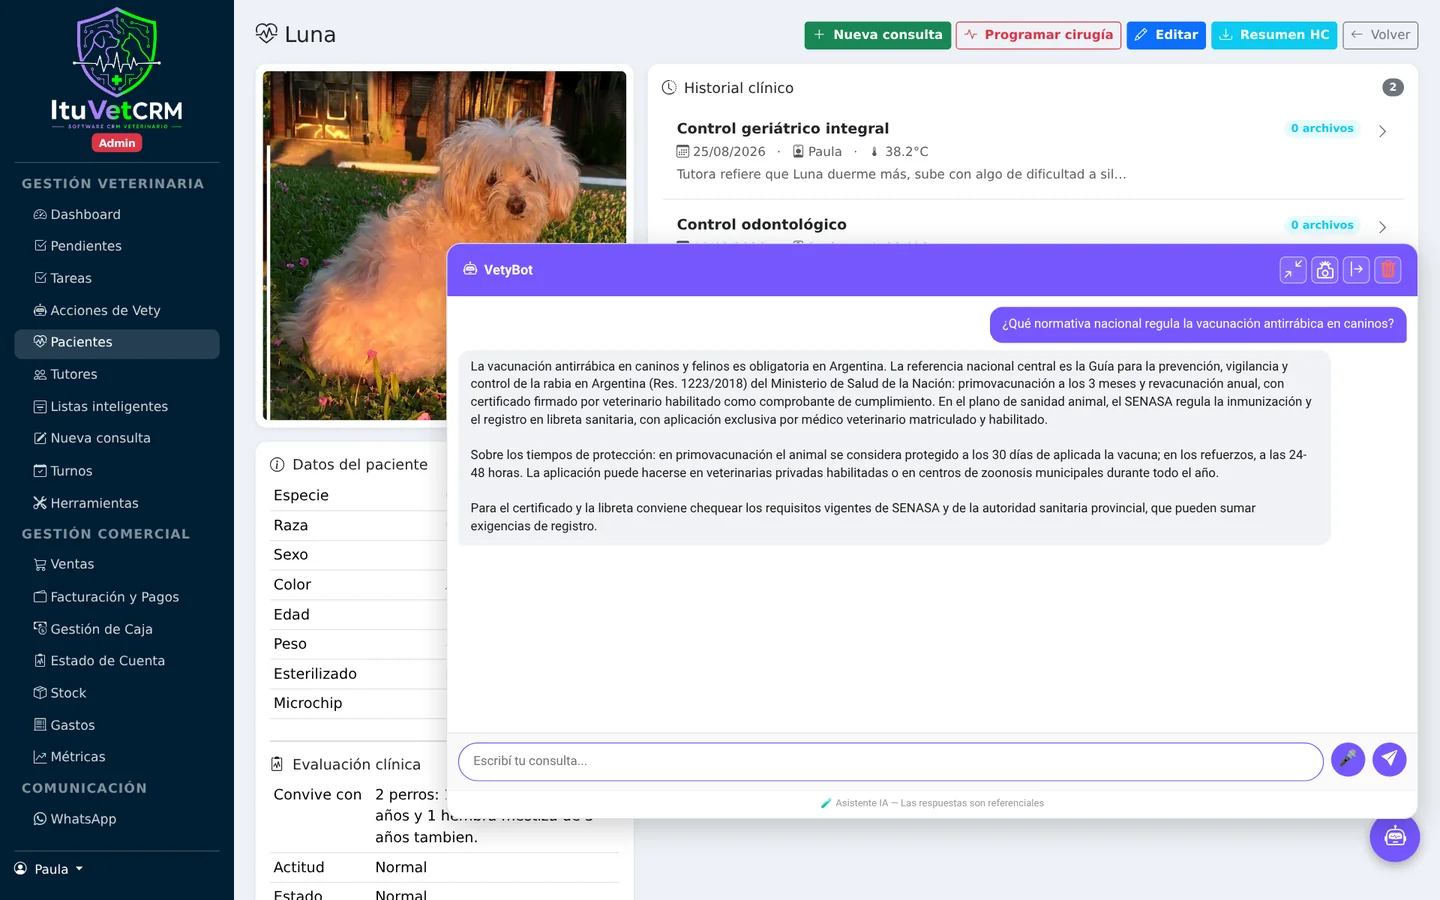The height and width of the screenshot is (900, 1440).
Task: Expand Control odontológico entry chevron
Action: coord(1382,227)
